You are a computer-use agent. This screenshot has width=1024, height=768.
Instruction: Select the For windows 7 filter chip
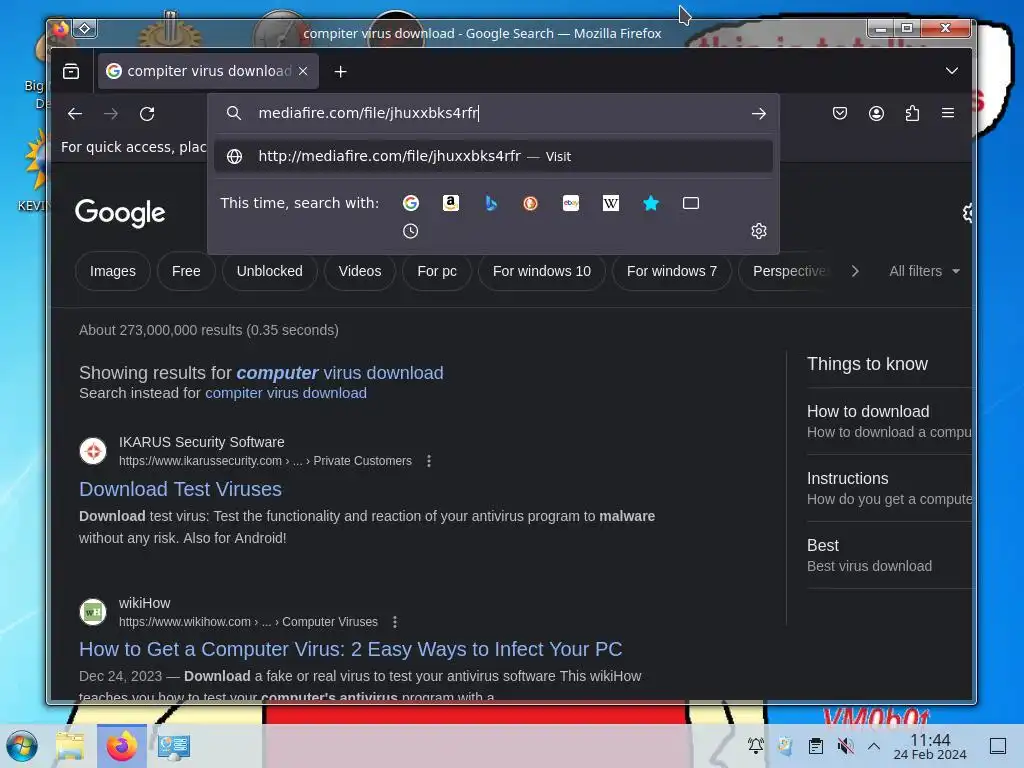click(x=672, y=271)
